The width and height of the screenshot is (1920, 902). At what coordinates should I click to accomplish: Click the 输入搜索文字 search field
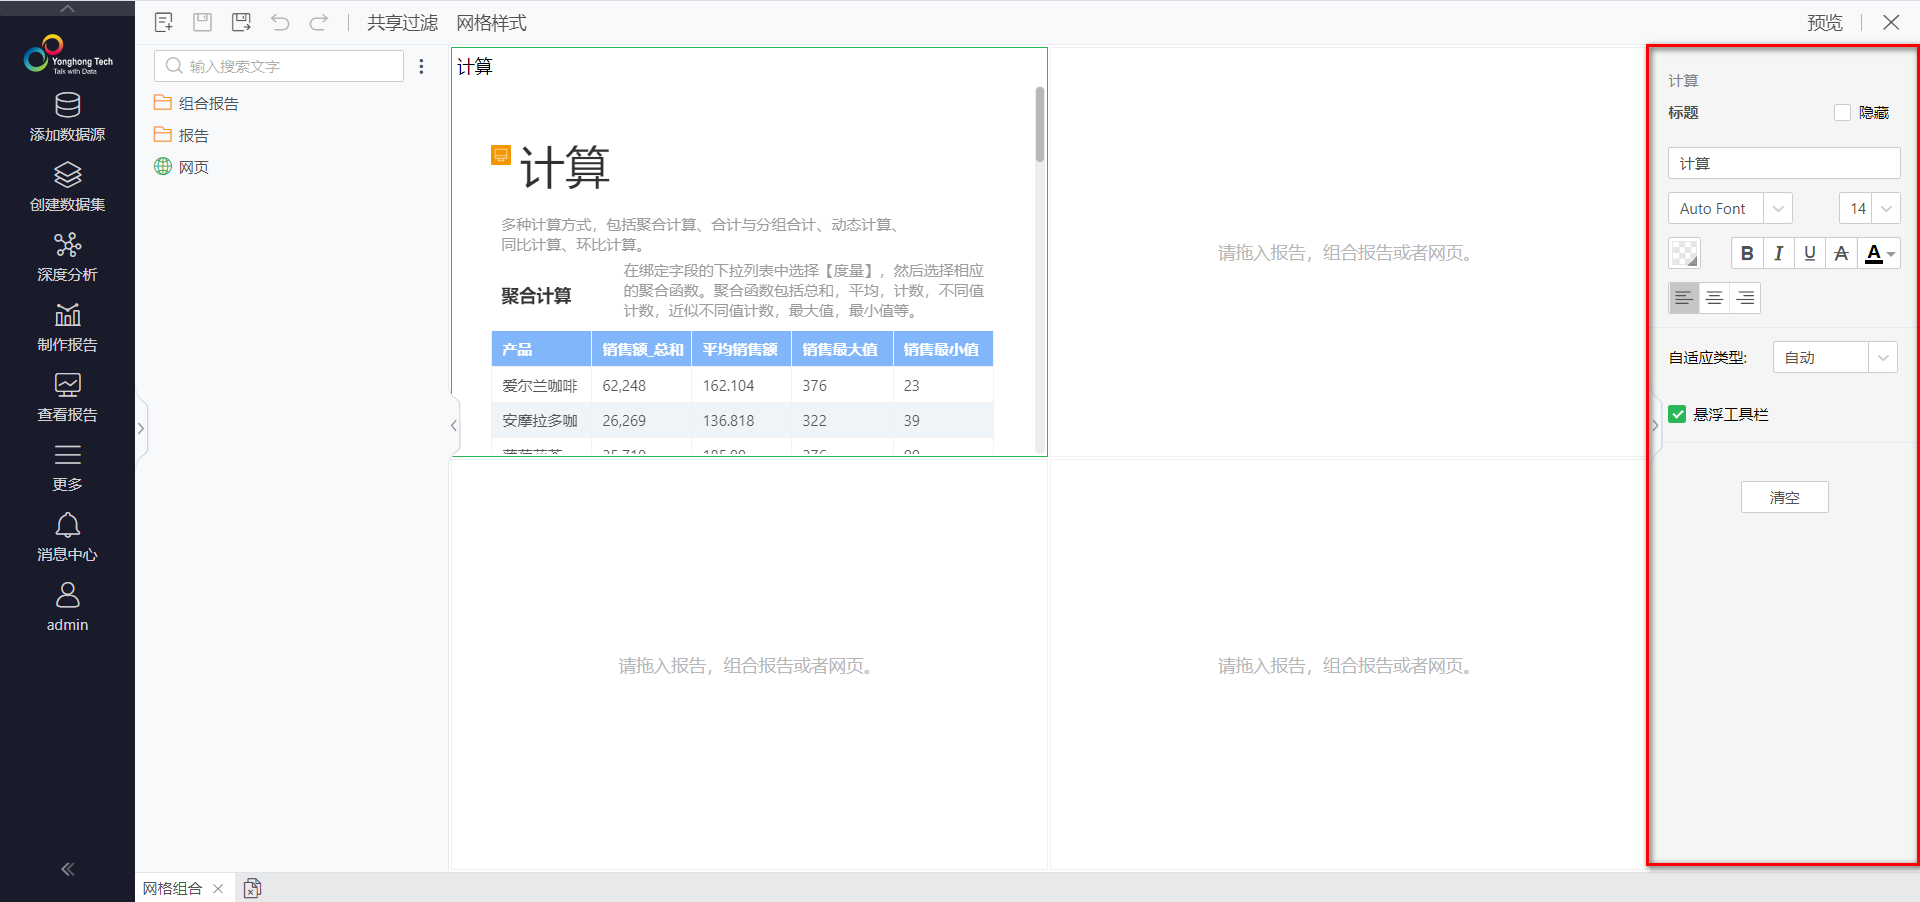click(279, 66)
